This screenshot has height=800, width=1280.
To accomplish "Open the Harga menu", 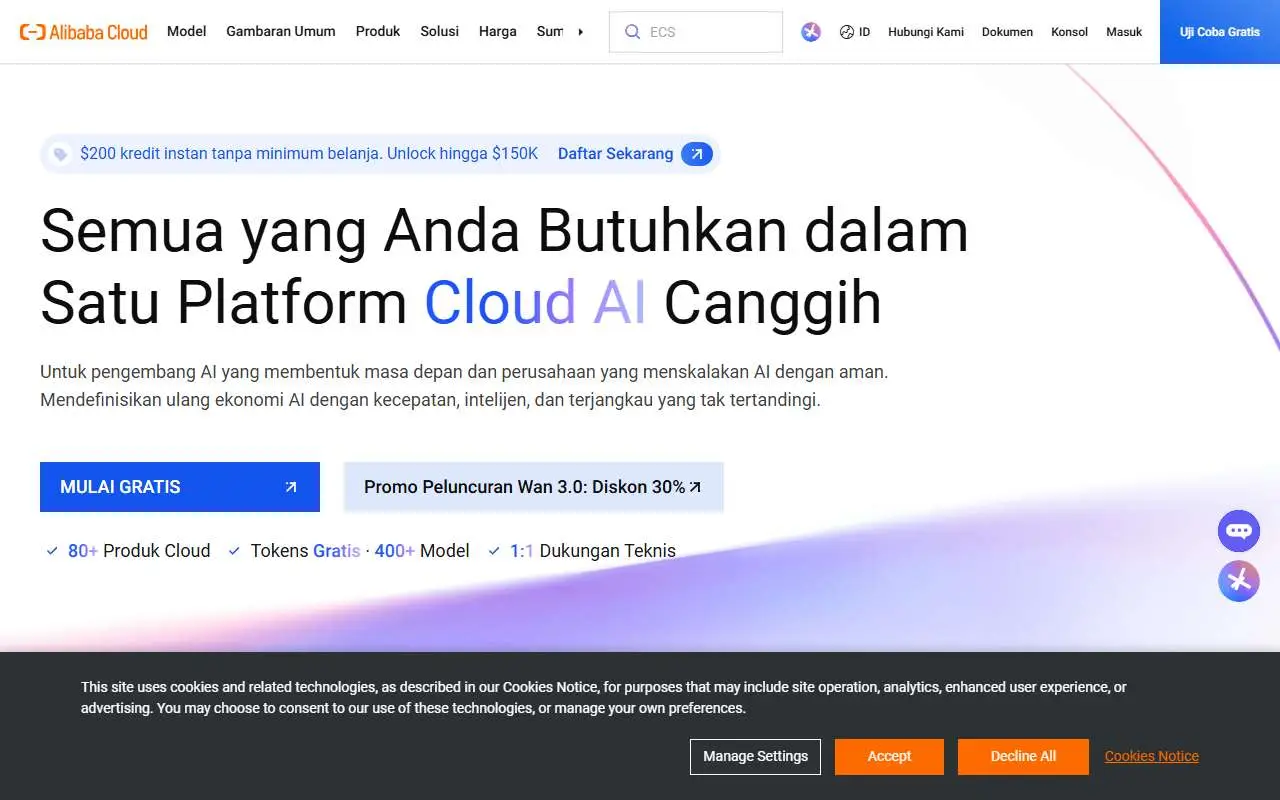I will point(498,32).
